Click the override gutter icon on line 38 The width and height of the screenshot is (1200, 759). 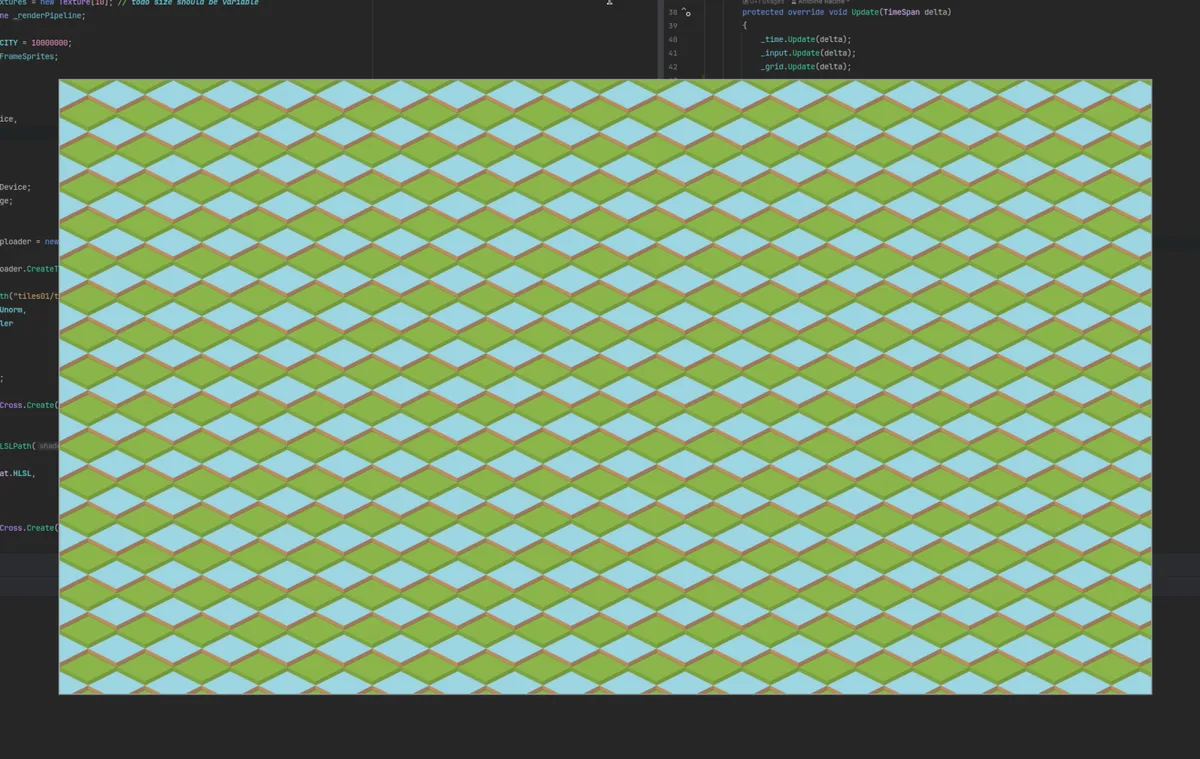coord(686,13)
